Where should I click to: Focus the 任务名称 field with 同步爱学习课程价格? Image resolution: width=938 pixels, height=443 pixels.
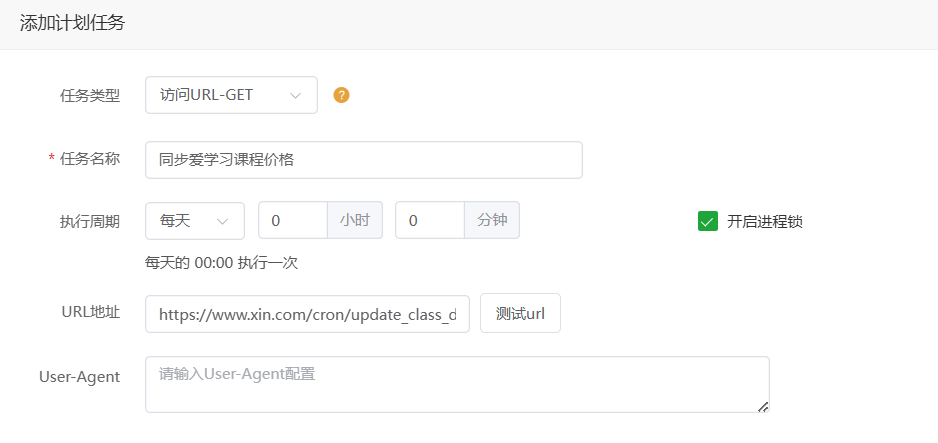tap(364, 160)
